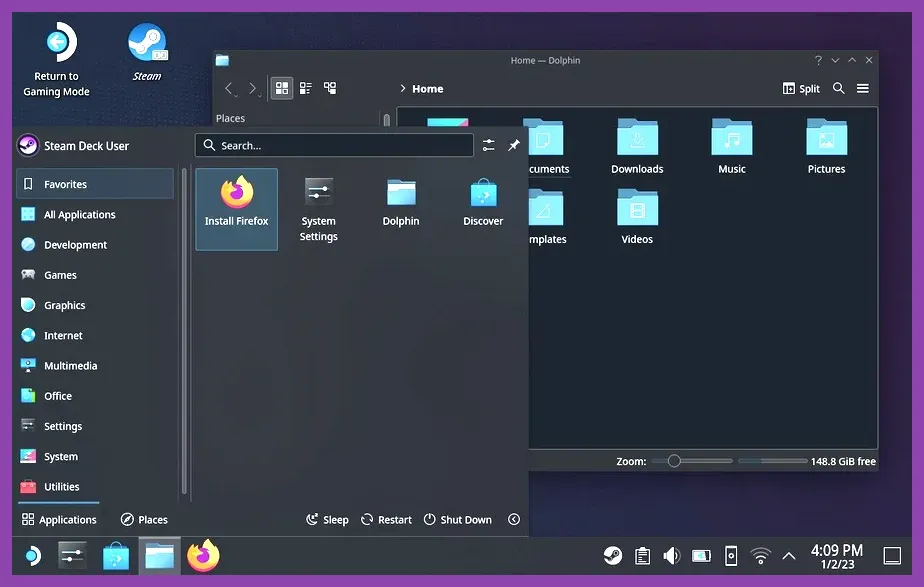The image size is (924, 587).
Task: Select All Applications category
Action: 95,215
